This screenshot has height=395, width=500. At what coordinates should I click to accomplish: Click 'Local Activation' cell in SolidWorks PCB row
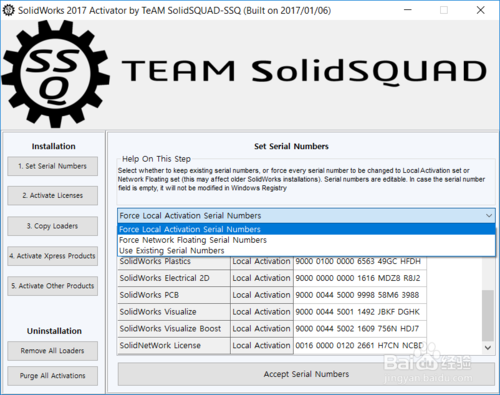(262, 295)
